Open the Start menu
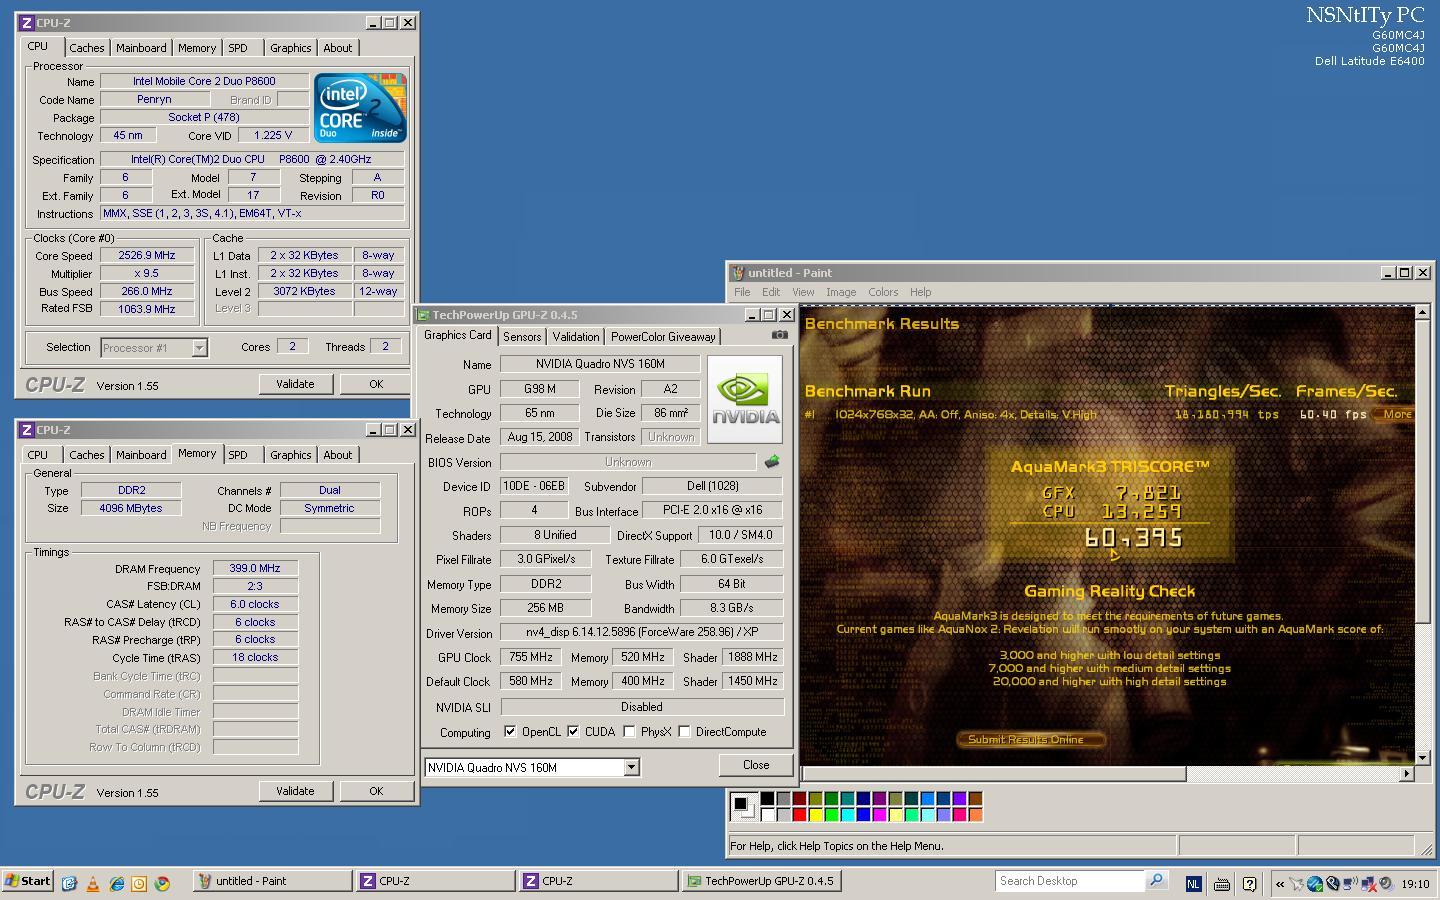 pyautogui.click(x=28, y=881)
